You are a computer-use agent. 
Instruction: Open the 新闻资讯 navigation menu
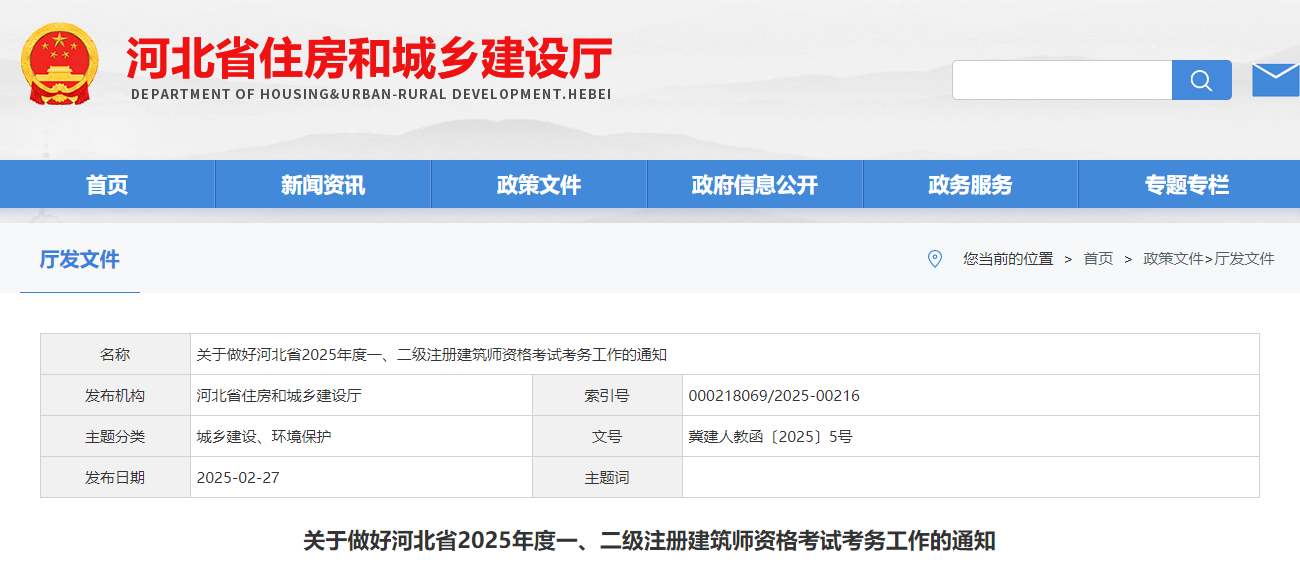(323, 184)
